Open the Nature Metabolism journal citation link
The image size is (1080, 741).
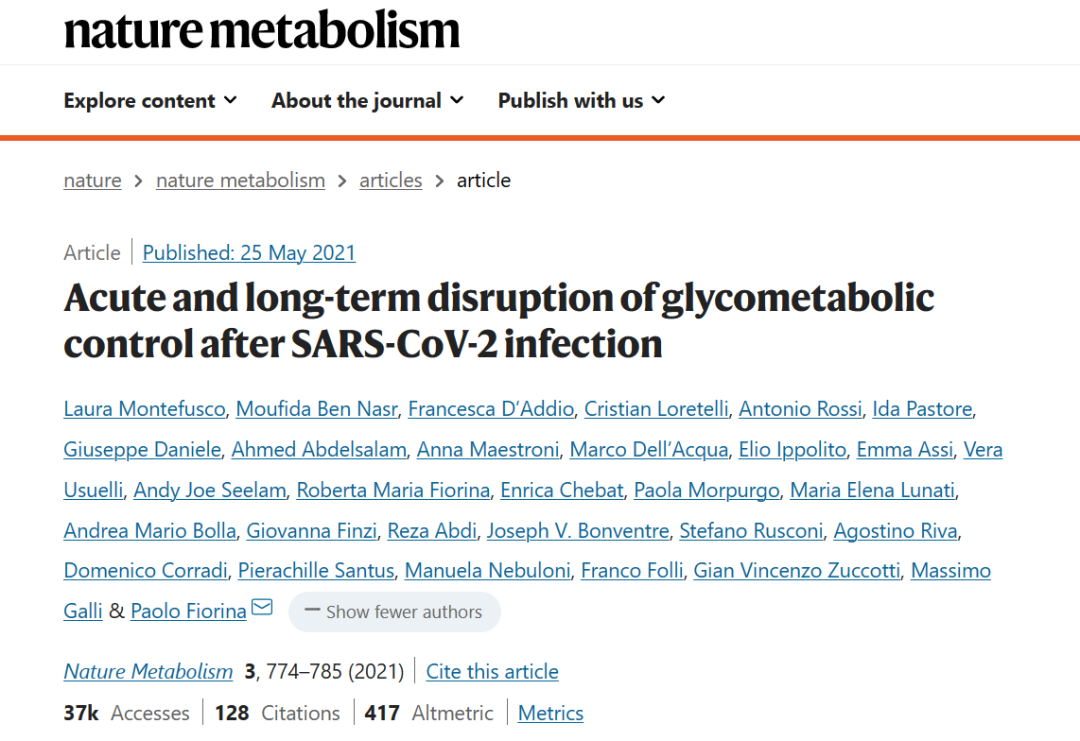(x=148, y=671)
